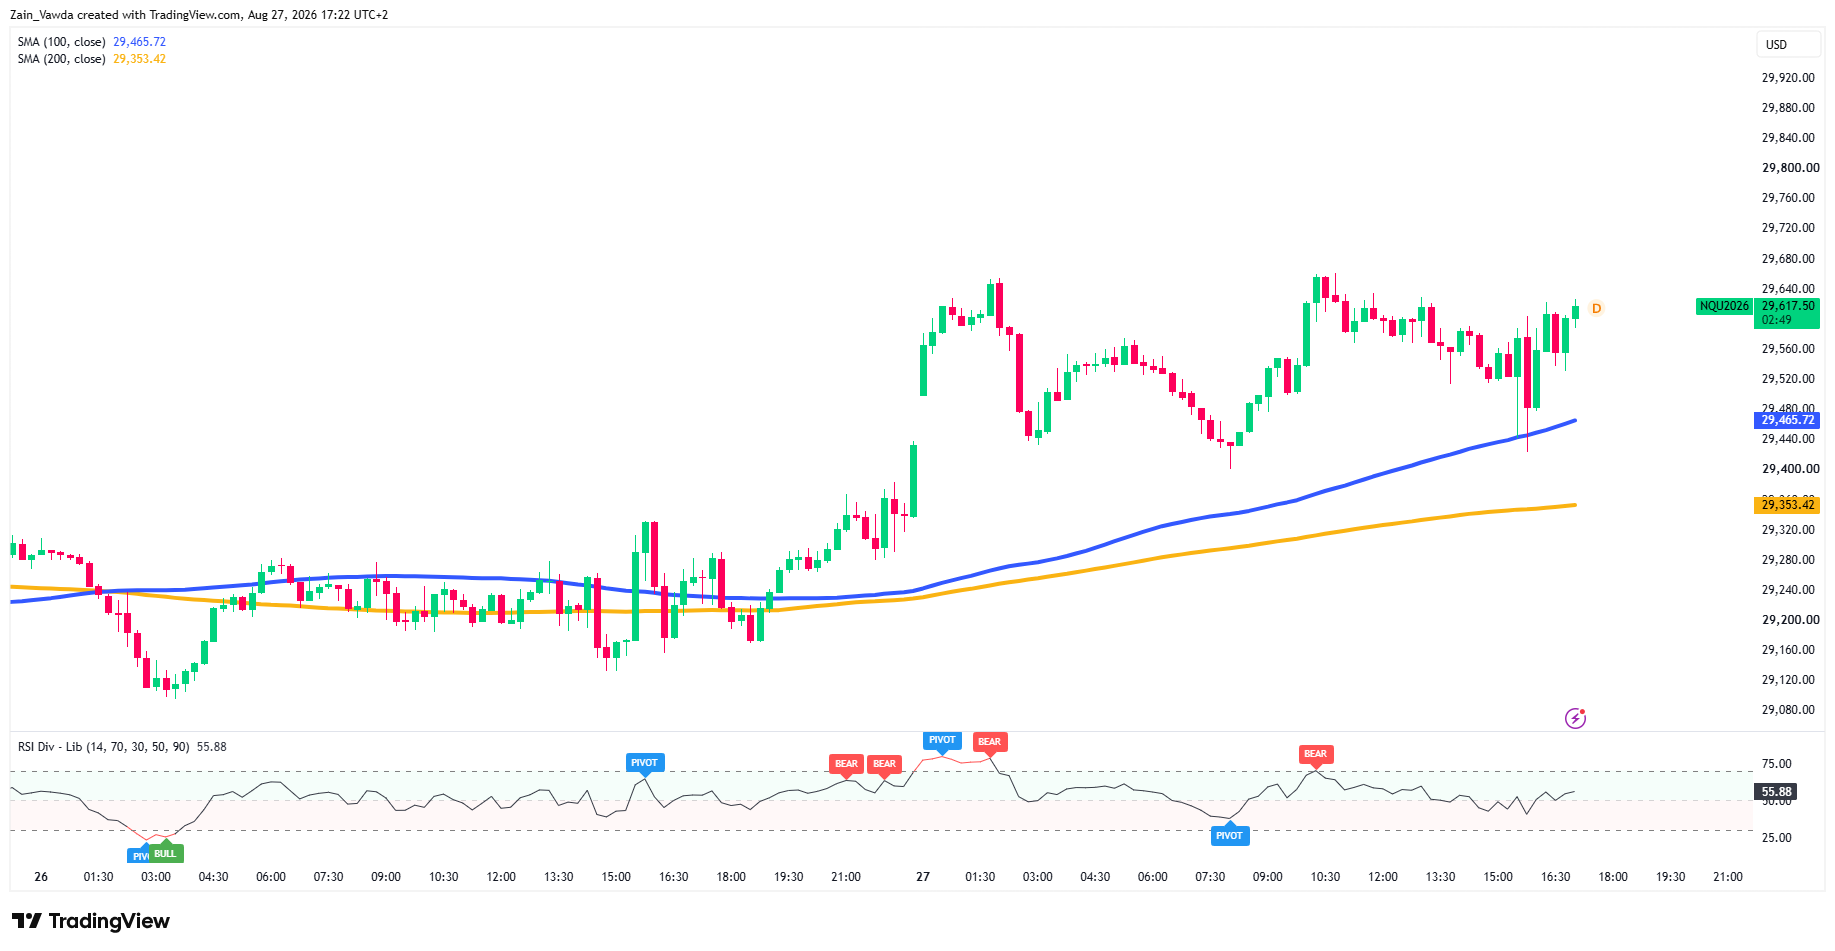Select the SMA (100, close) legend

(x=91, y=42)
